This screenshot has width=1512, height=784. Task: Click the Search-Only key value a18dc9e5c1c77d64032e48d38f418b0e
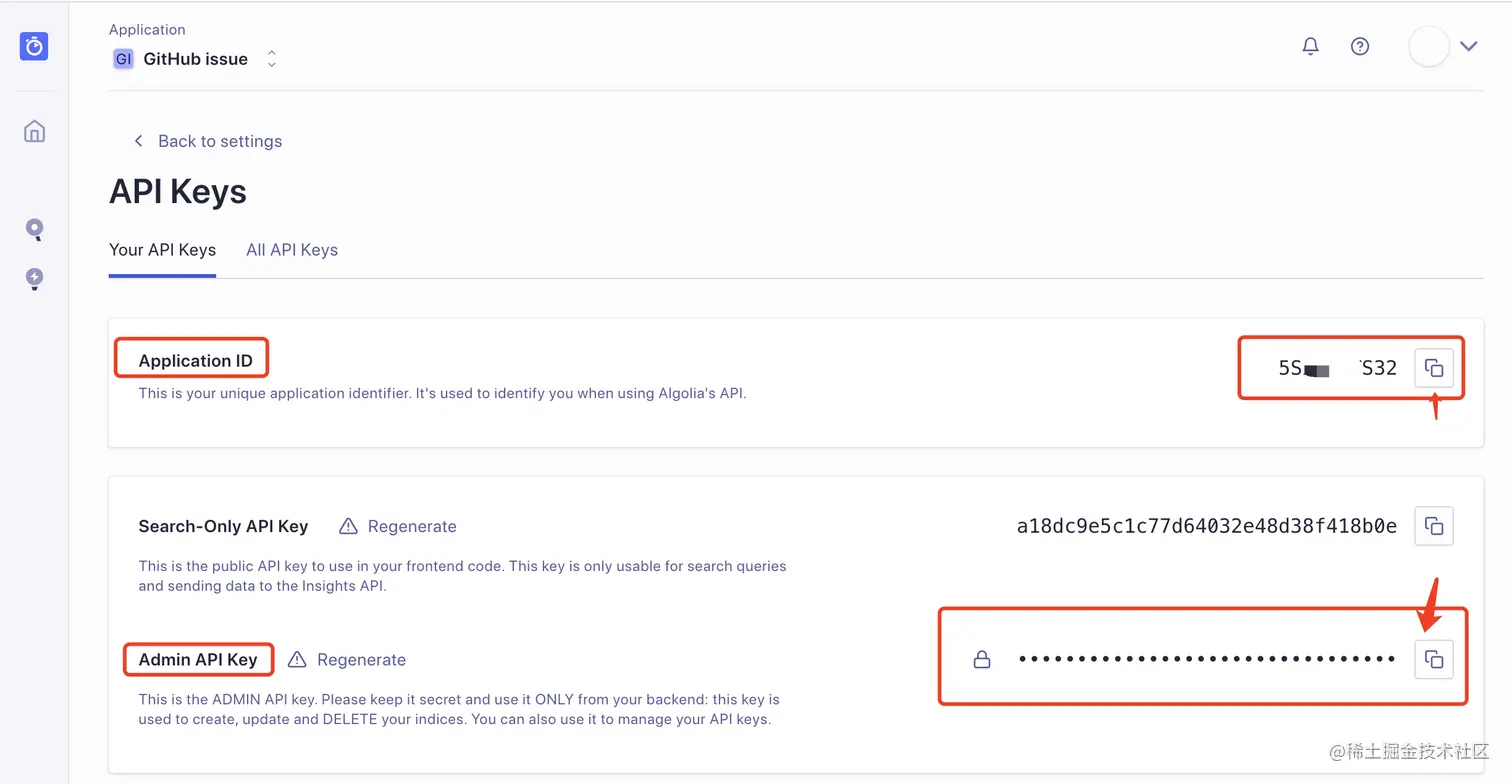pyautogui.click(x=1206, y=526)
